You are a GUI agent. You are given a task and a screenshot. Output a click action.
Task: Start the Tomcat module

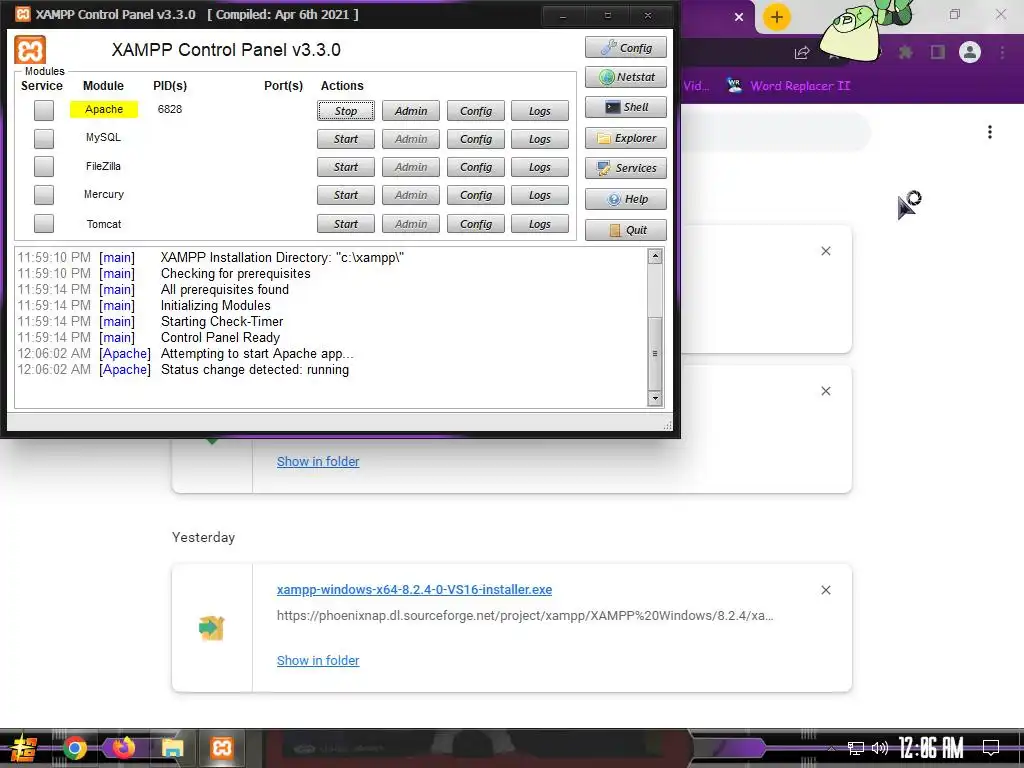coord(345,224)
